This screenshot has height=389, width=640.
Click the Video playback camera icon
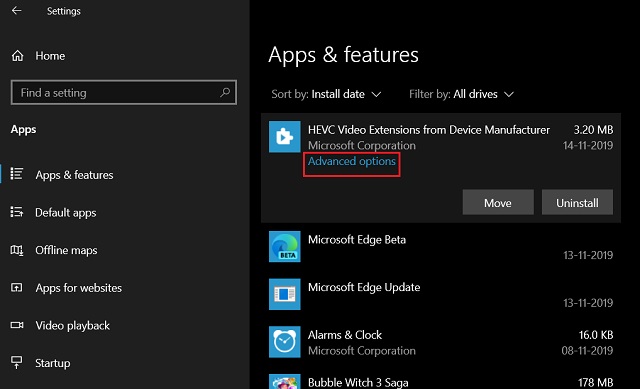[17, 325]
